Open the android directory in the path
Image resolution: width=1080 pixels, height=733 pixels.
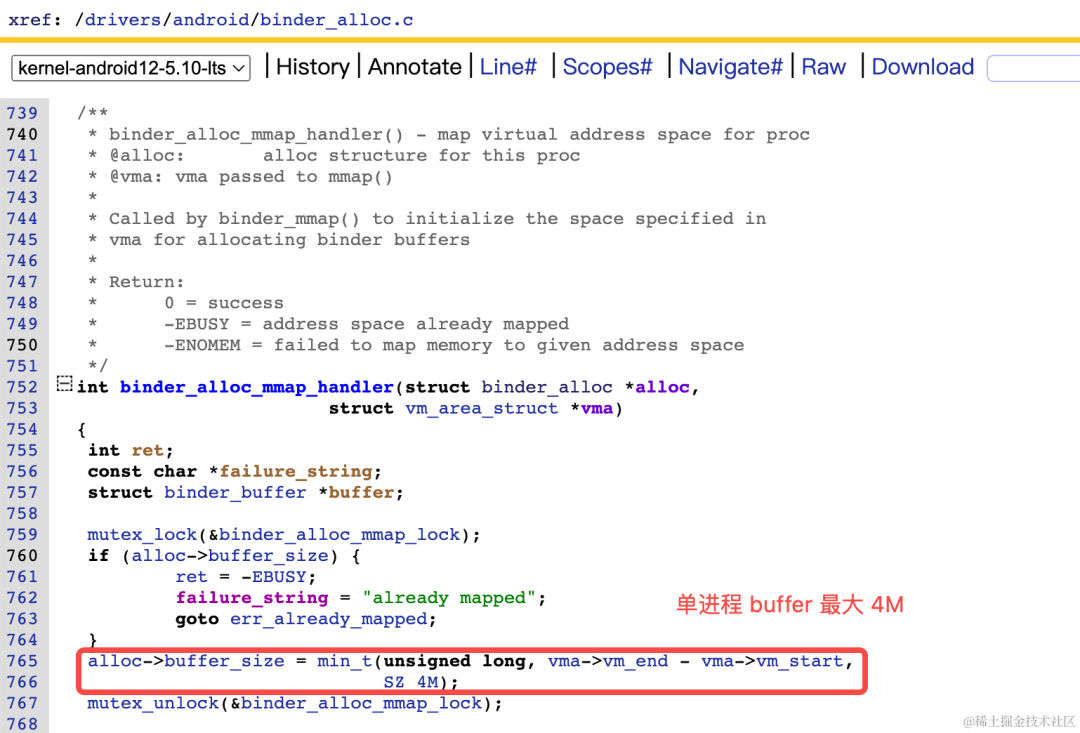click(x=211, y=19)
